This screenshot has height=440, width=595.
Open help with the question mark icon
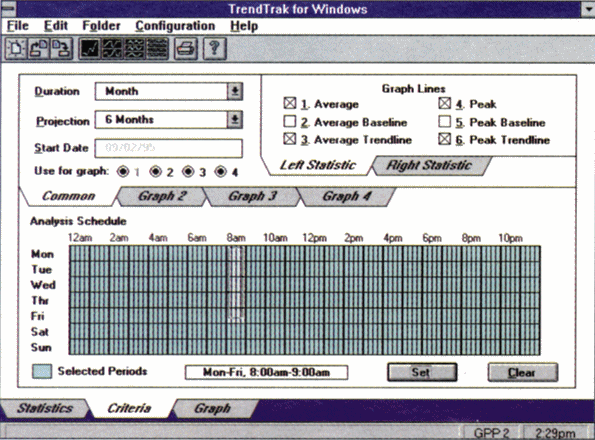coord(215,49)
